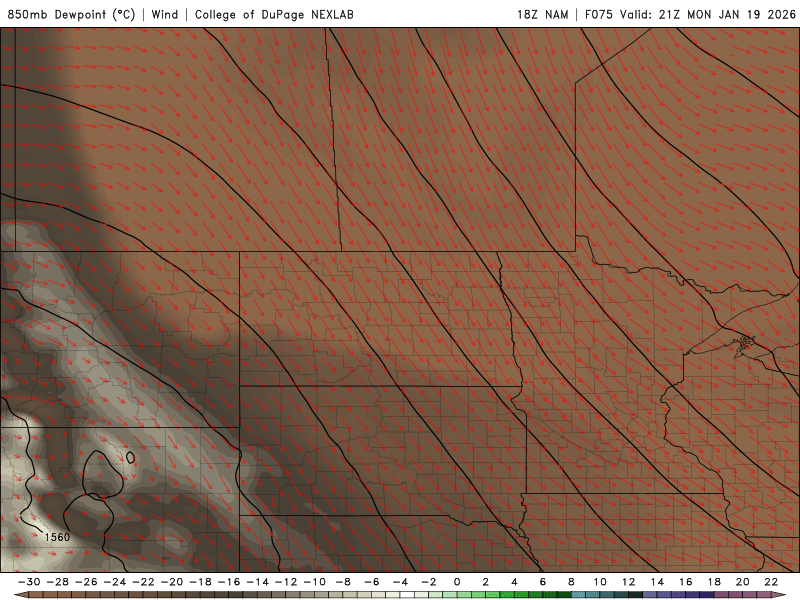
Task: Click the 0 value on the color scale
Action: [457, 582]
